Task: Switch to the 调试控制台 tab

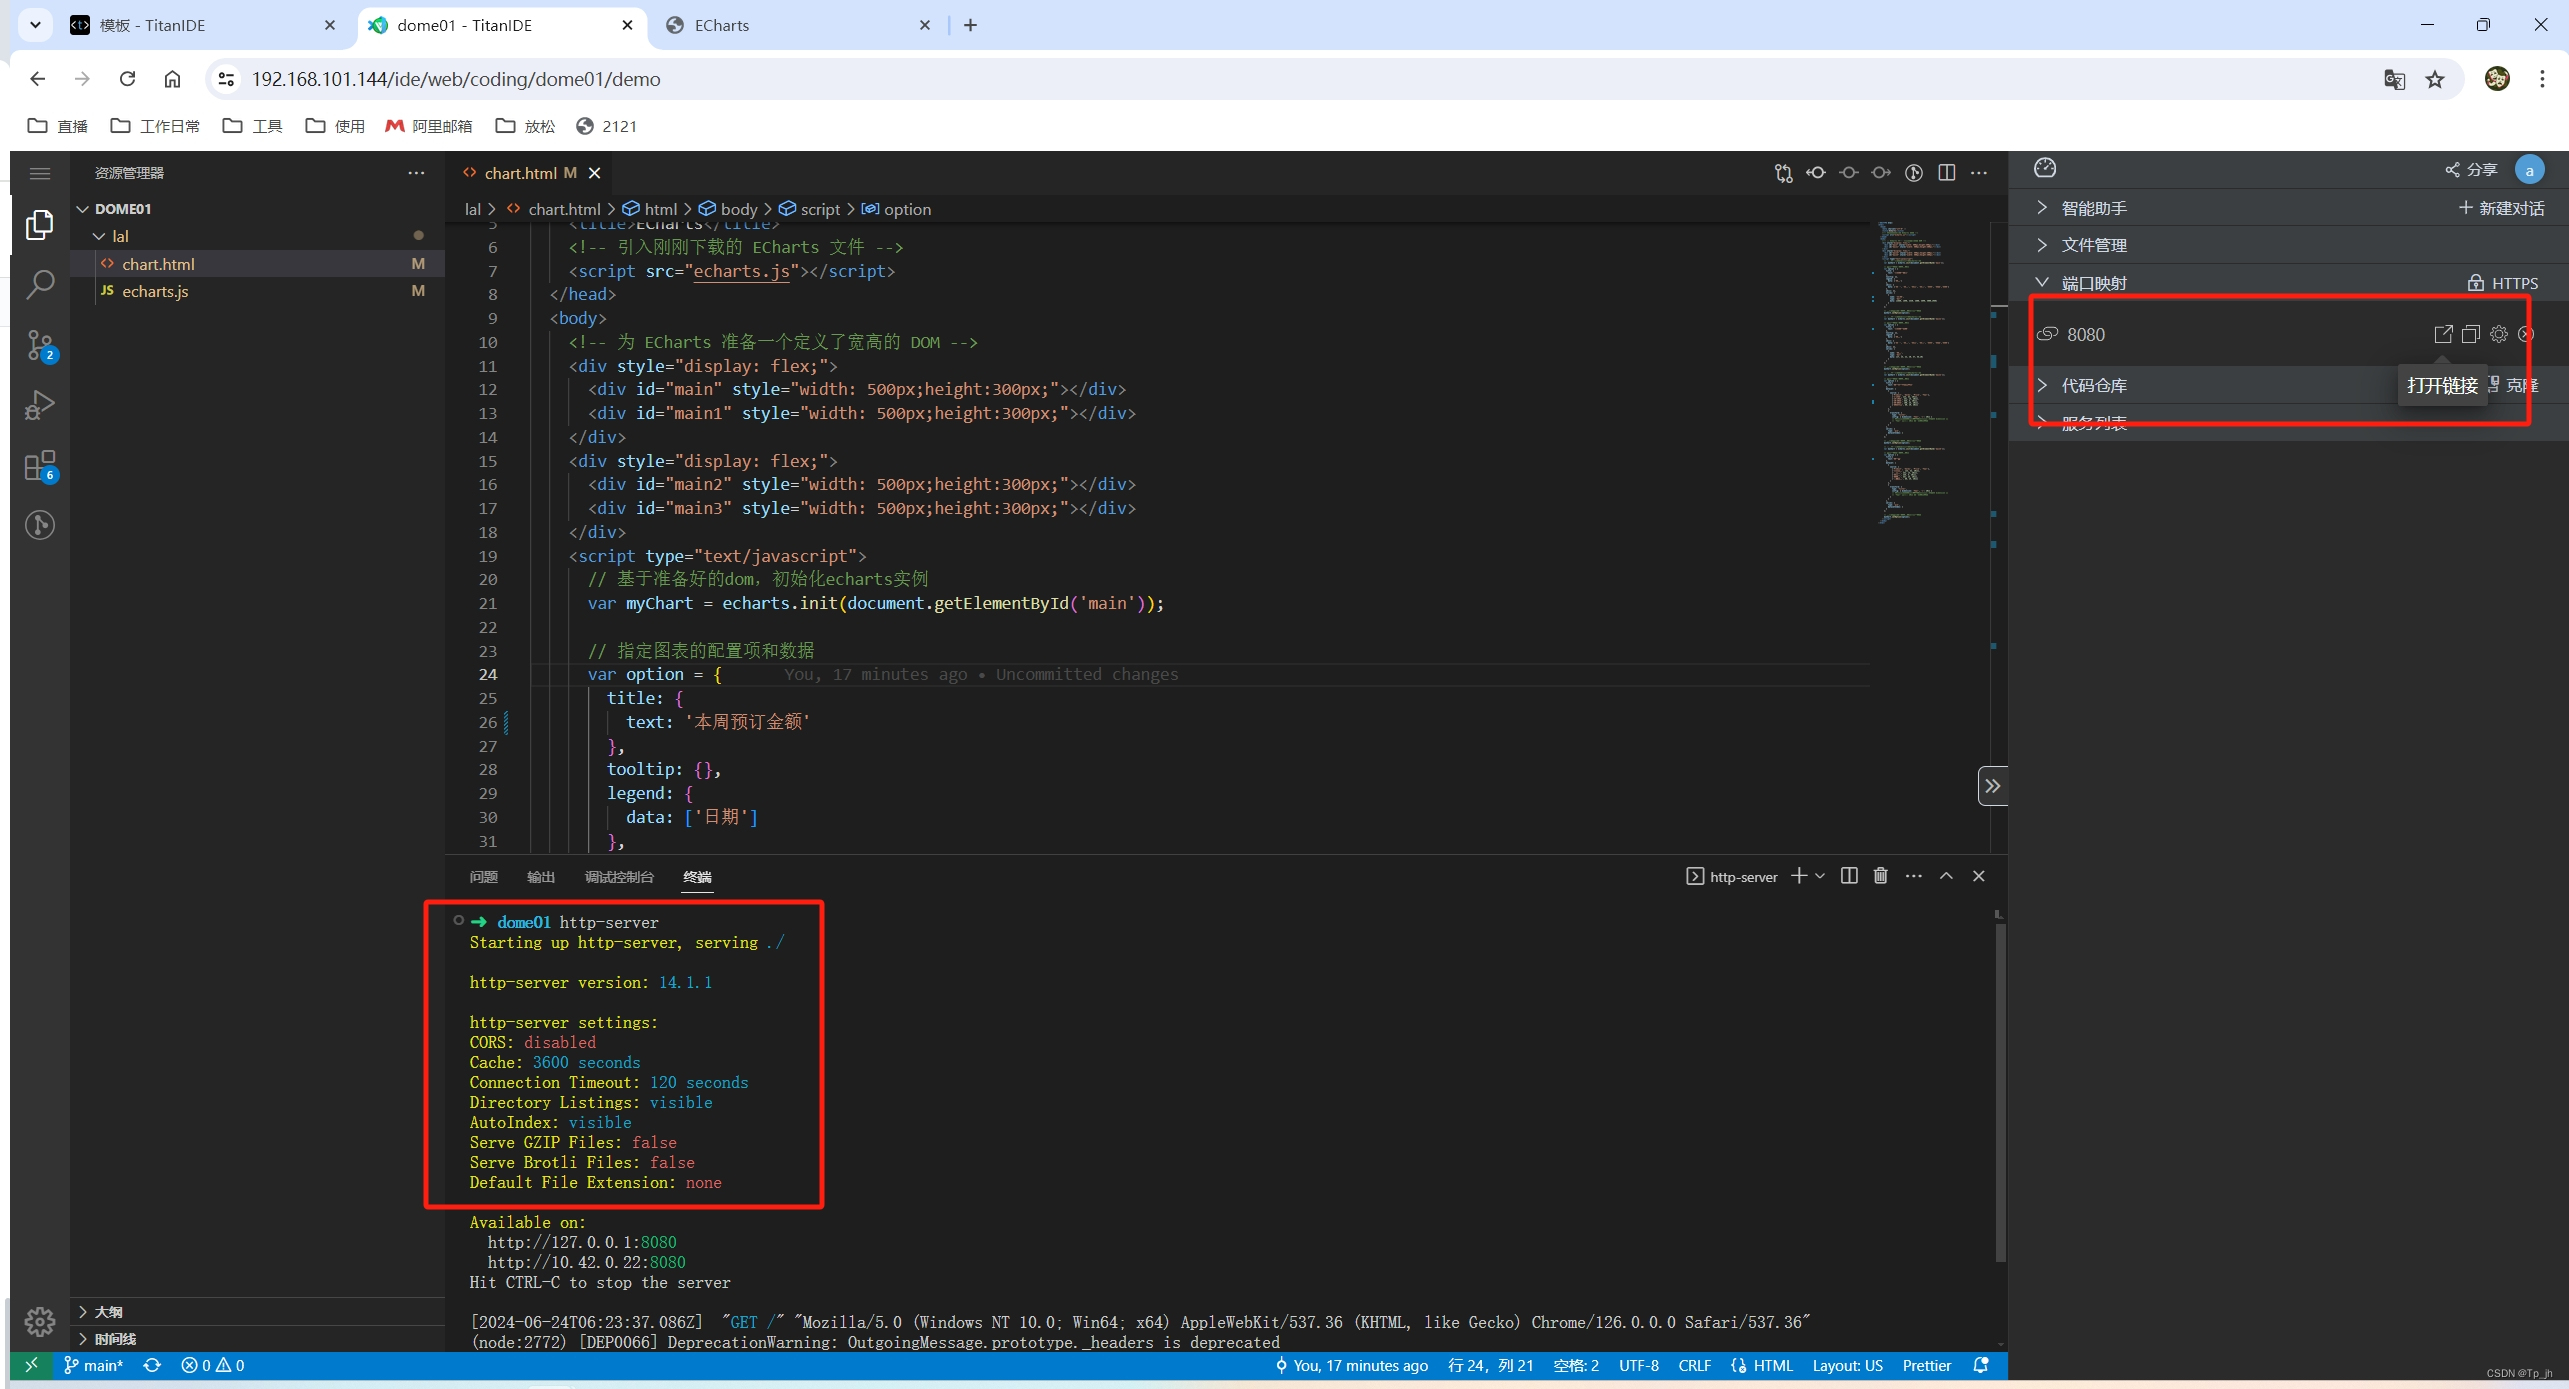Action: click(x=619, y=877)
